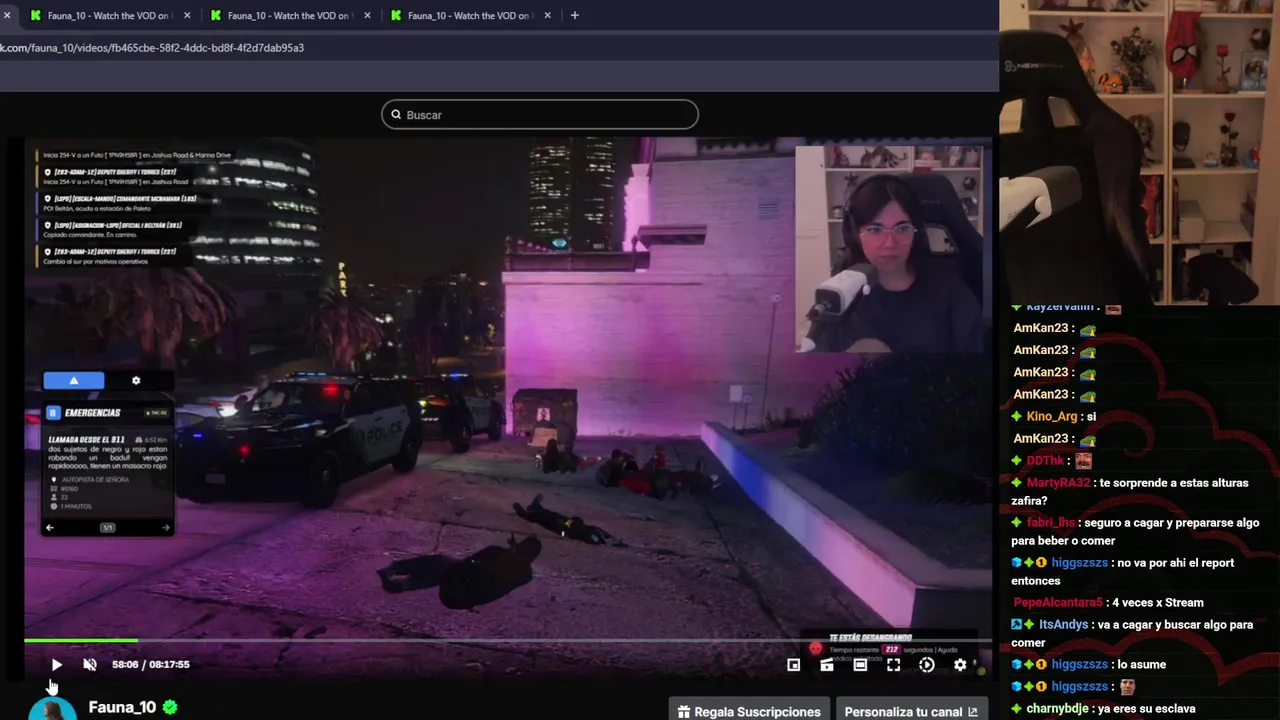Click the blue badge beside ItsAndys
This screenshot has width=1280, height=720.
[1017, 625]
